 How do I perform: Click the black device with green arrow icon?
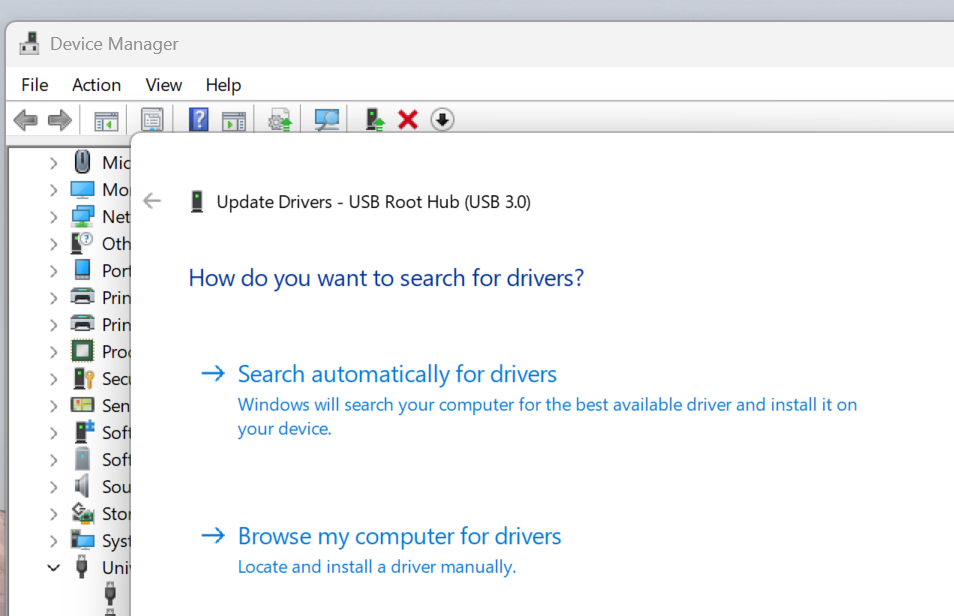pyautogui.click(x=375, y=121)
